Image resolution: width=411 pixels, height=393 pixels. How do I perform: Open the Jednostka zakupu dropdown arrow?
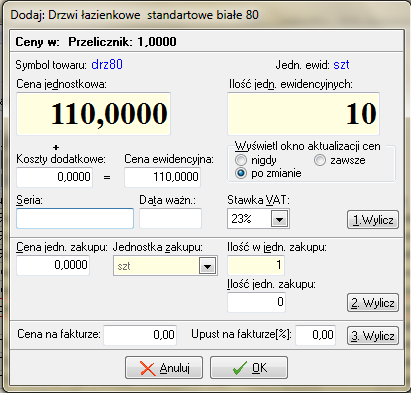[x=207, y=266]
